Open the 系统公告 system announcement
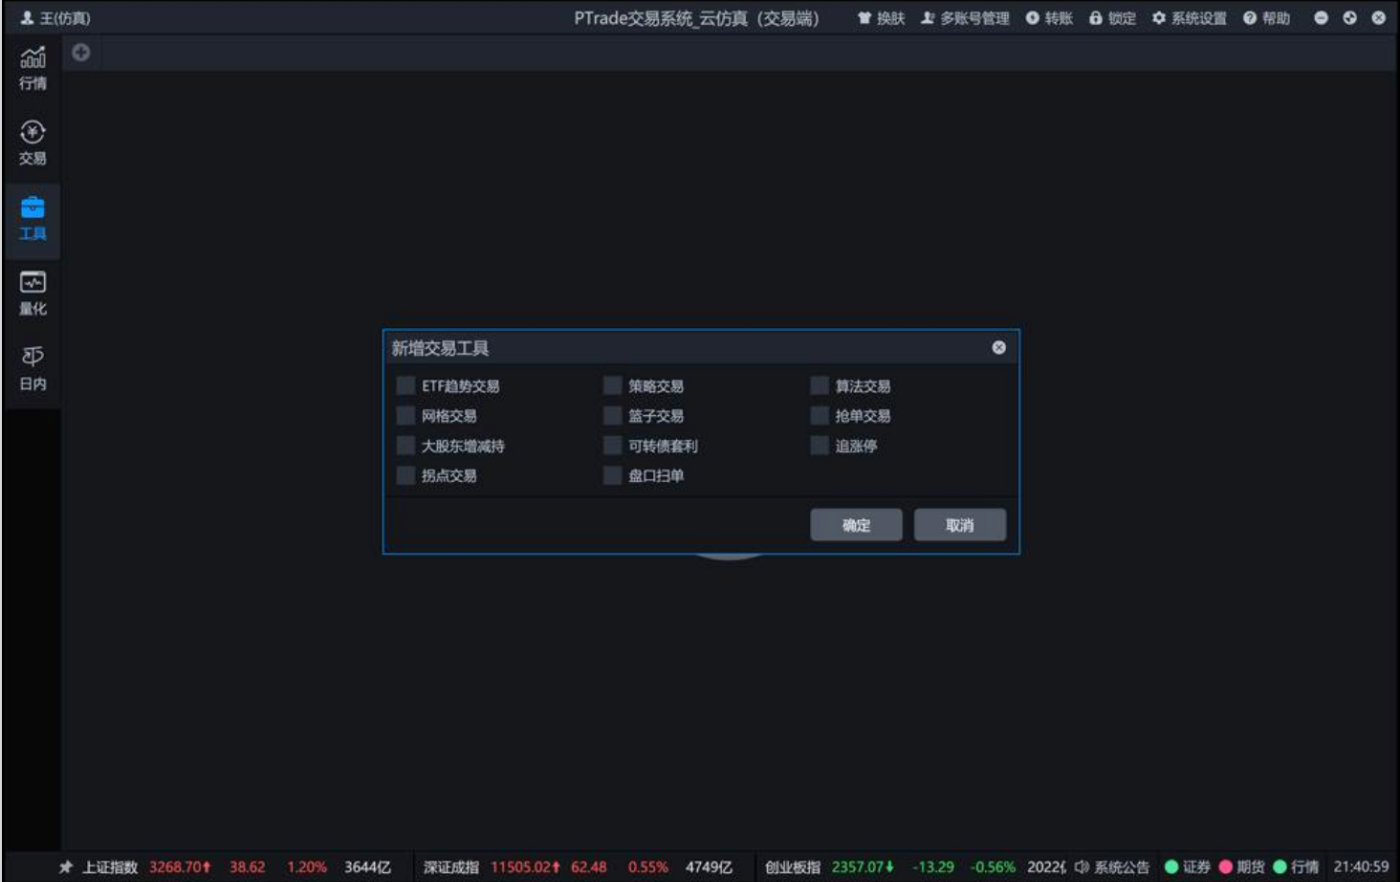The width and height of the screenshot is (1400, 882). (x=1112, y=867)
